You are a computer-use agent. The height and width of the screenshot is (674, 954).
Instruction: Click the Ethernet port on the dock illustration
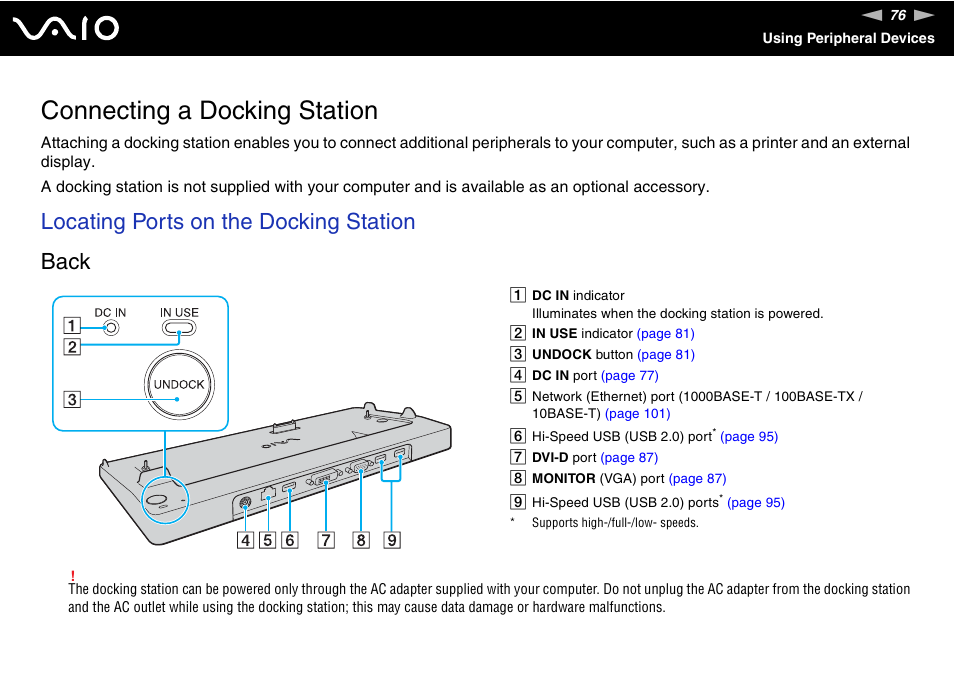(x=268, y=493)
